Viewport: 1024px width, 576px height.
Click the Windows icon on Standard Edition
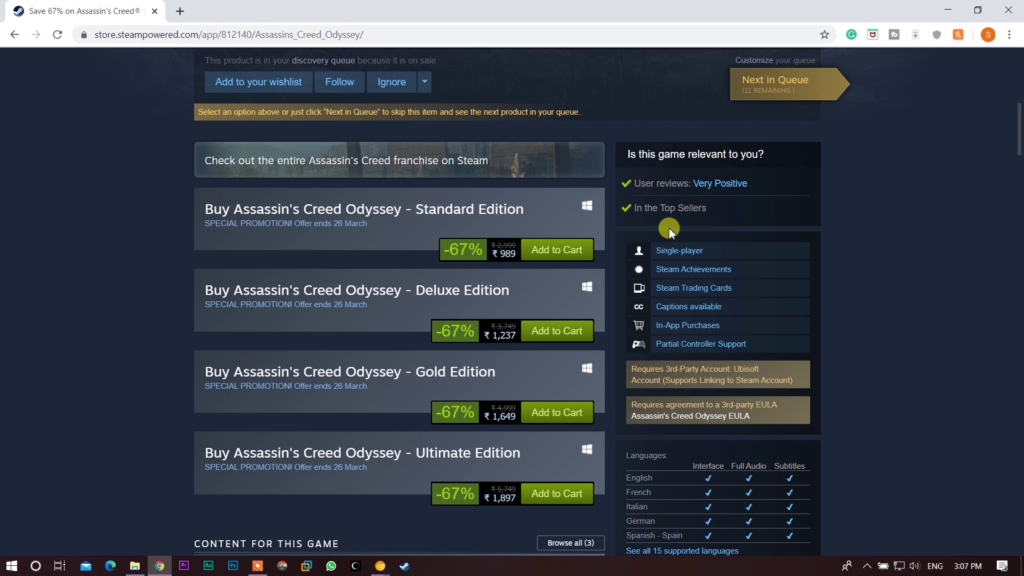pos(587,206)
